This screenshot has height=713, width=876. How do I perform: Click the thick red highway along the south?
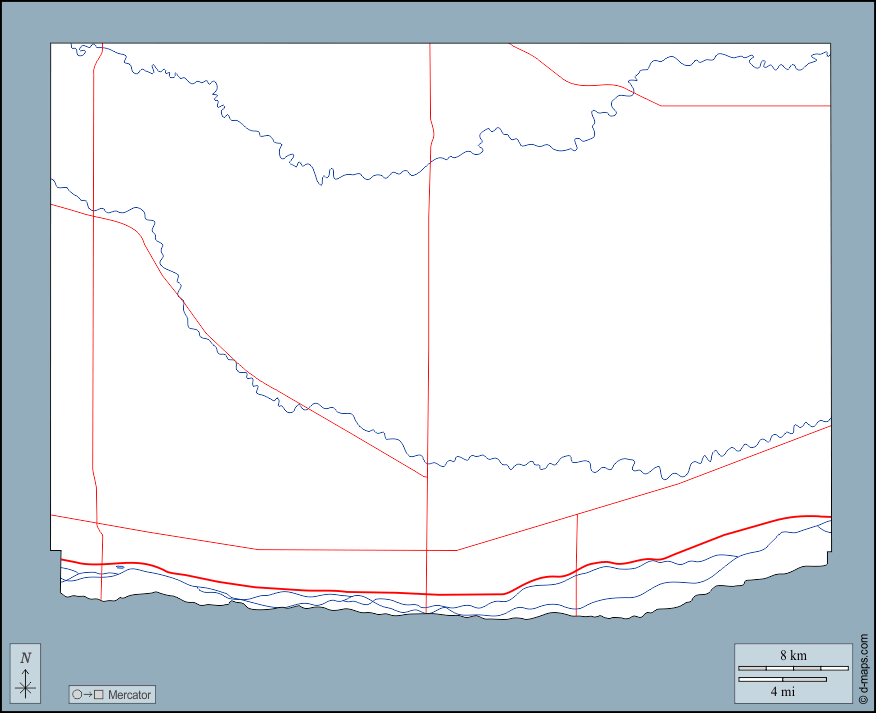click(300, 589)
